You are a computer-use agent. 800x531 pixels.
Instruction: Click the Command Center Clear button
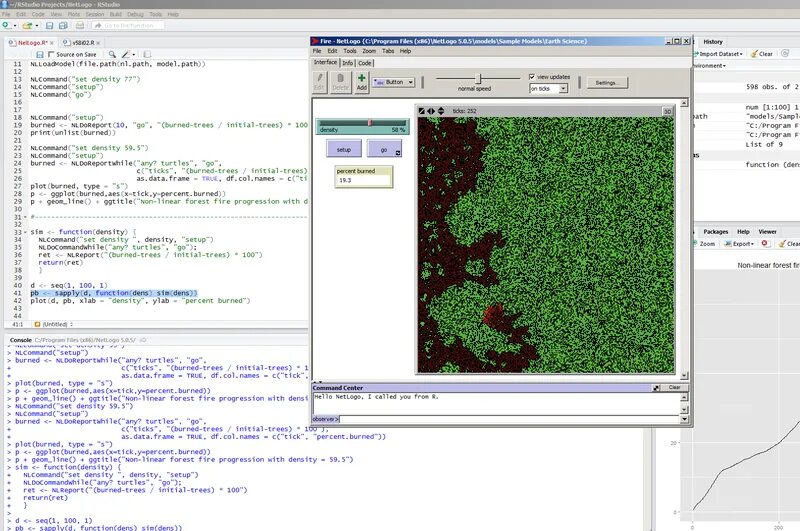674,388
